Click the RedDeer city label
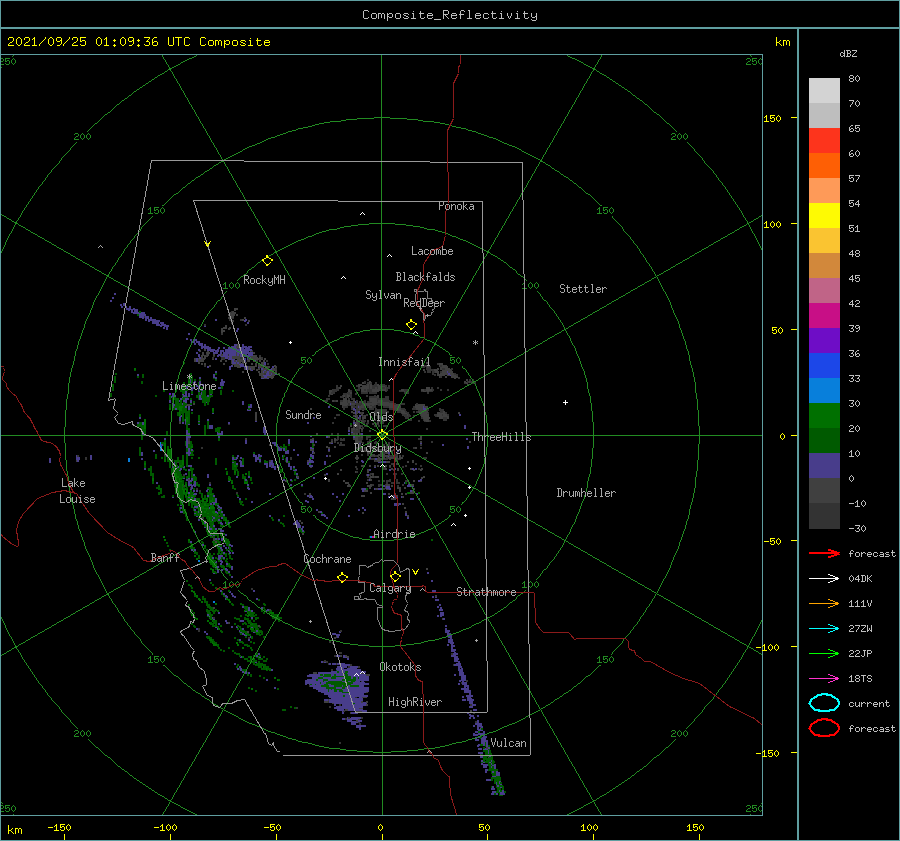 [424, 303]
